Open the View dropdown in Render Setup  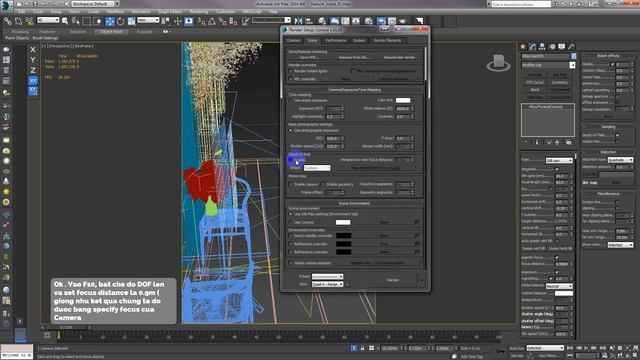(327, 284)
